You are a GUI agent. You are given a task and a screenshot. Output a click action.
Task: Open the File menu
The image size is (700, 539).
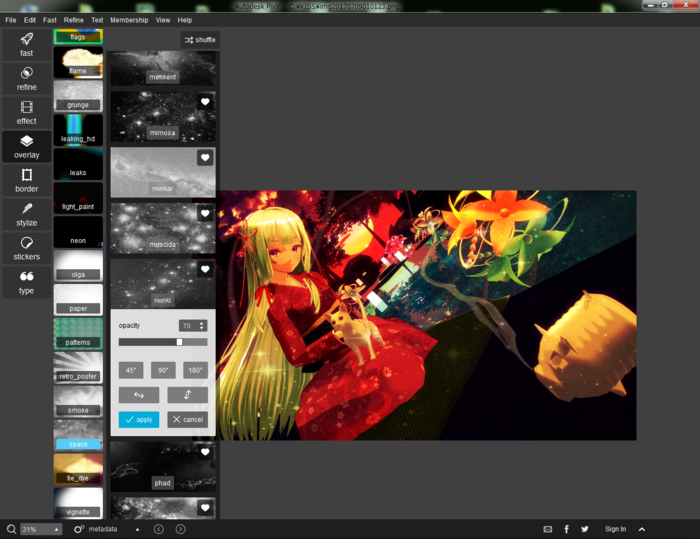pos(11,20)
